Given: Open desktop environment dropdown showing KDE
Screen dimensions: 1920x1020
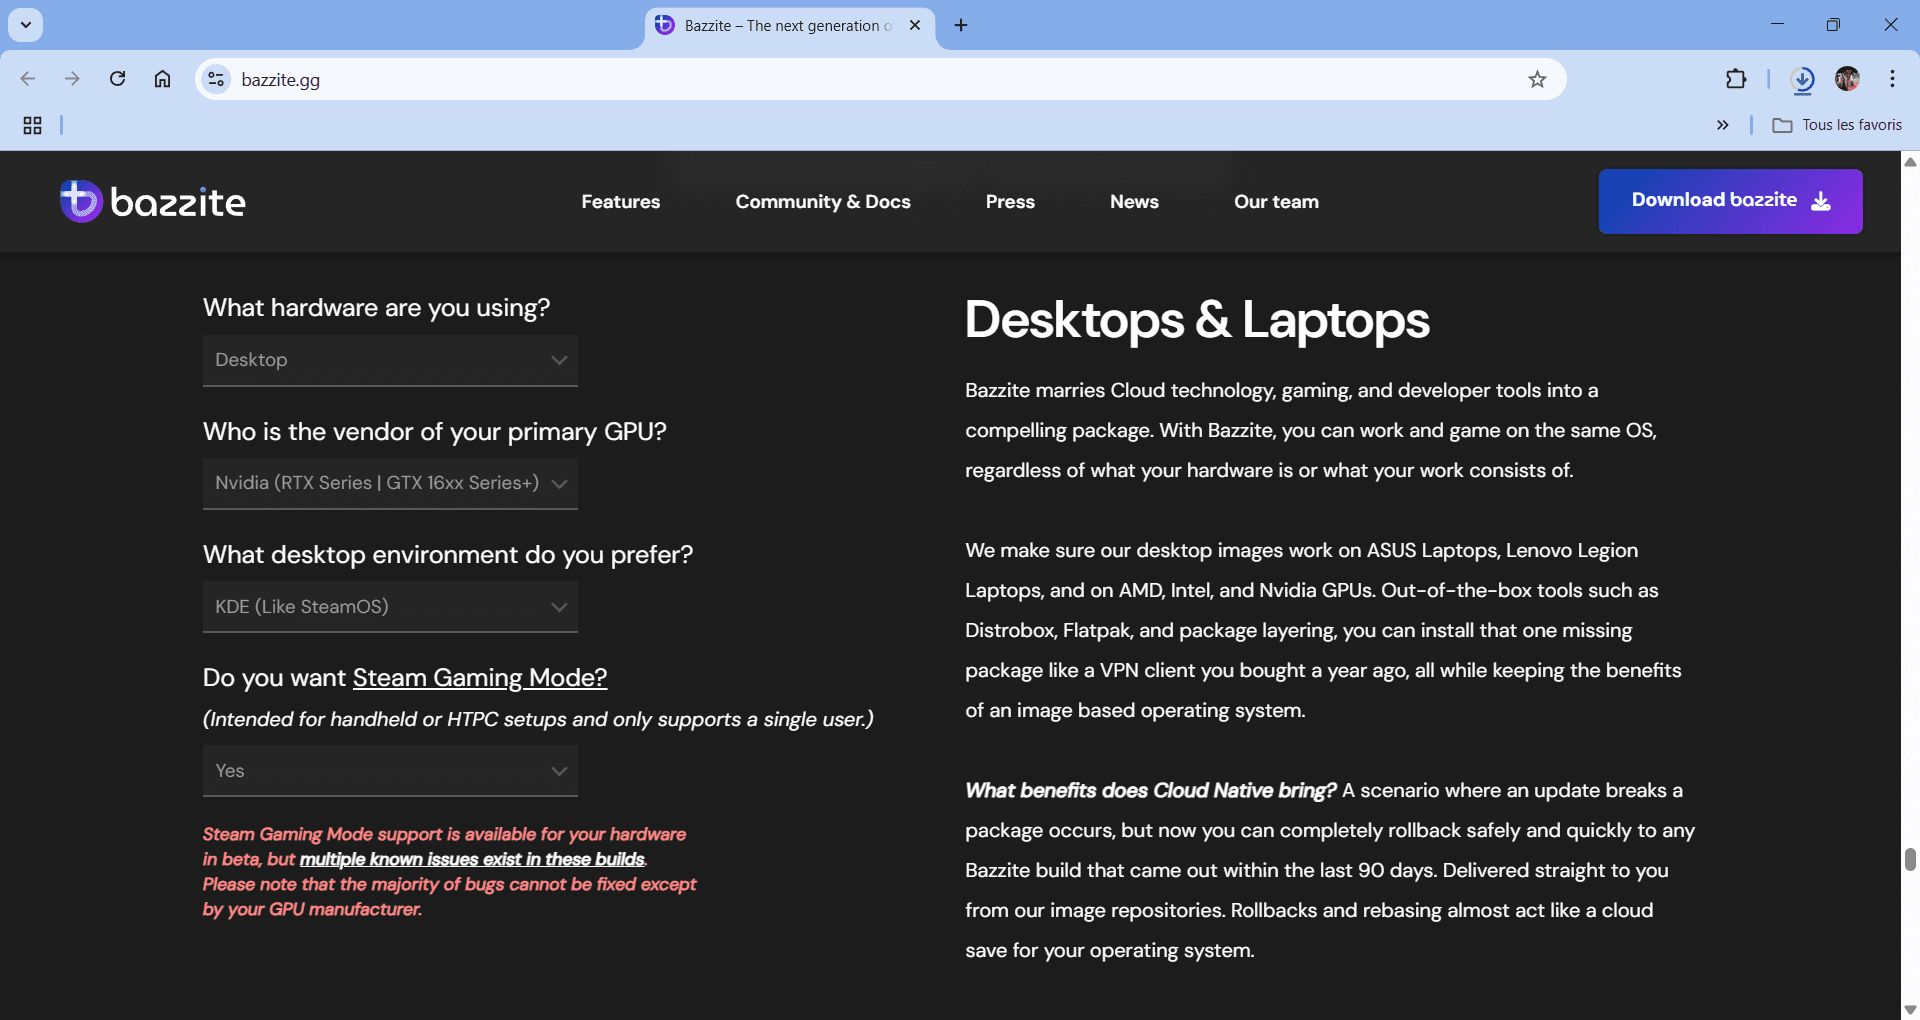Looking at the screenshot, I should click(390, 607).
